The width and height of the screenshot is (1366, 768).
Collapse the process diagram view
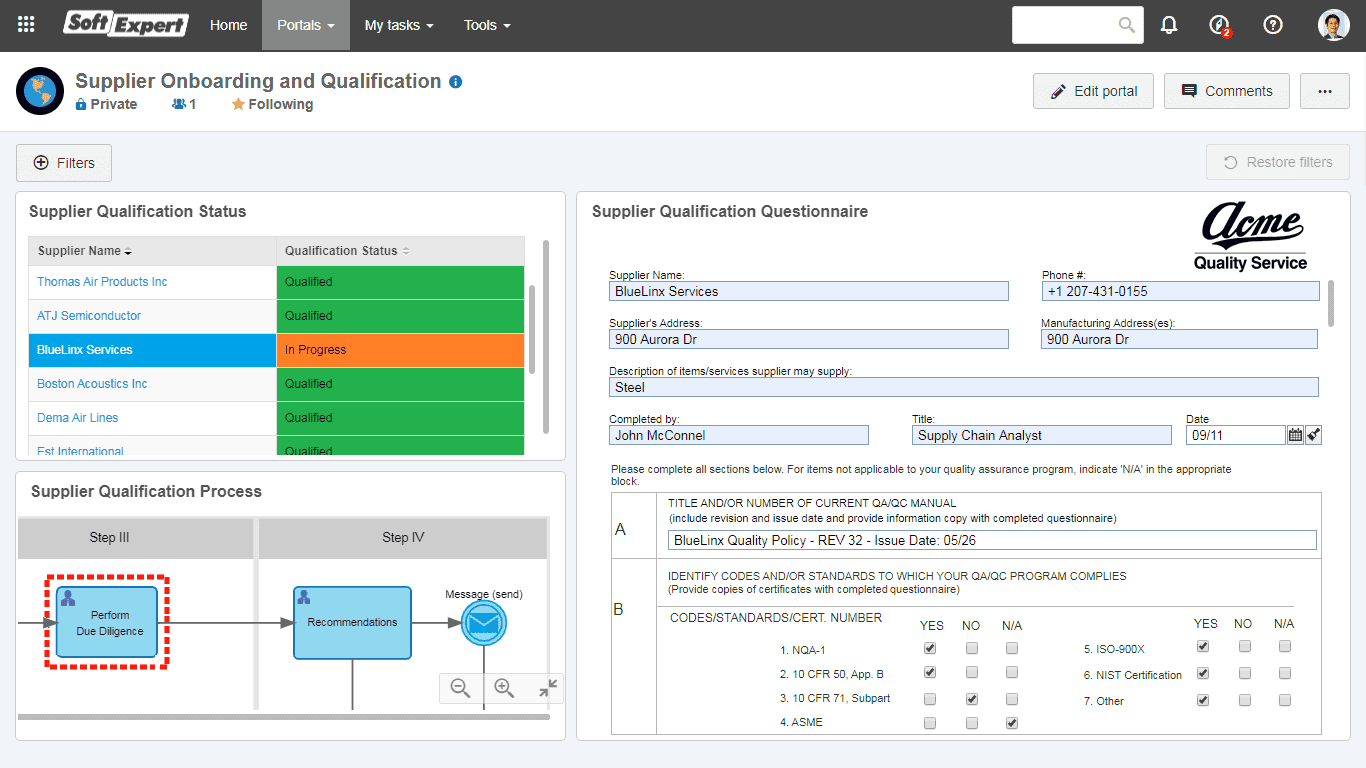pos(547,688)
